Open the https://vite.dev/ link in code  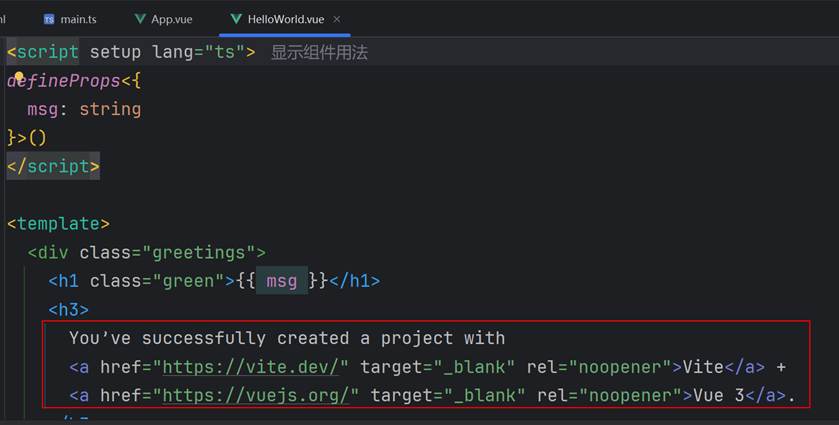pos(250,367)
